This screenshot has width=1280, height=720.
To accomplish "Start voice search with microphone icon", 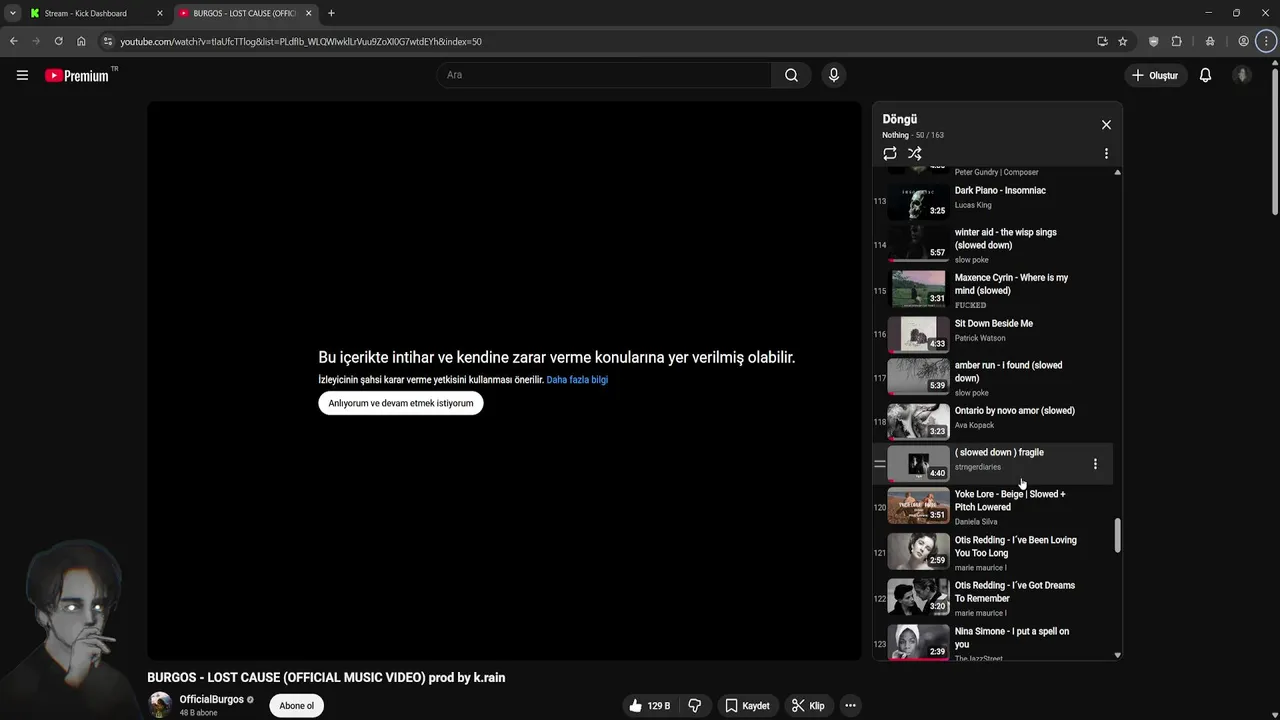I will pos(834,75).
